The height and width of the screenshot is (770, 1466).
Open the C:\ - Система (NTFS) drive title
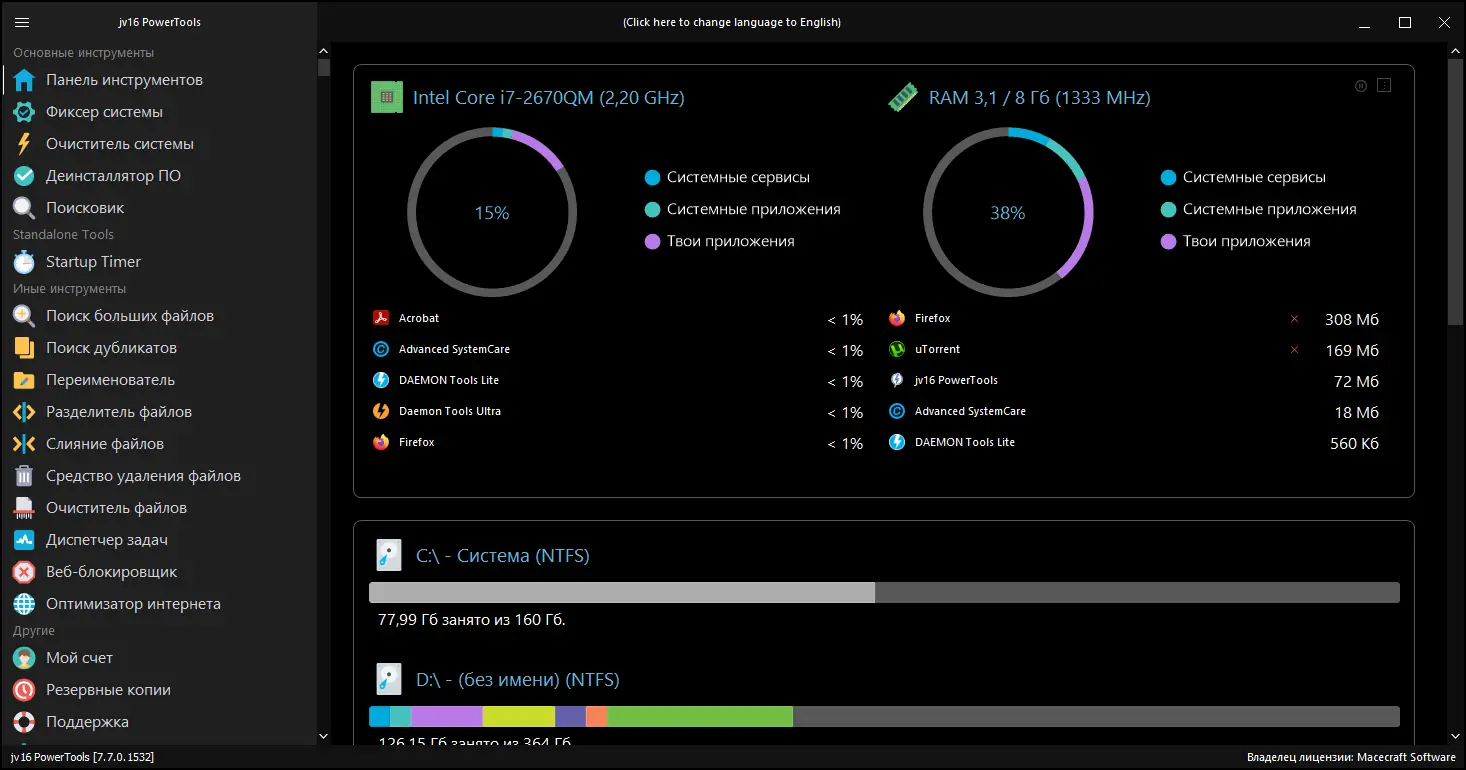coord(503,555)
